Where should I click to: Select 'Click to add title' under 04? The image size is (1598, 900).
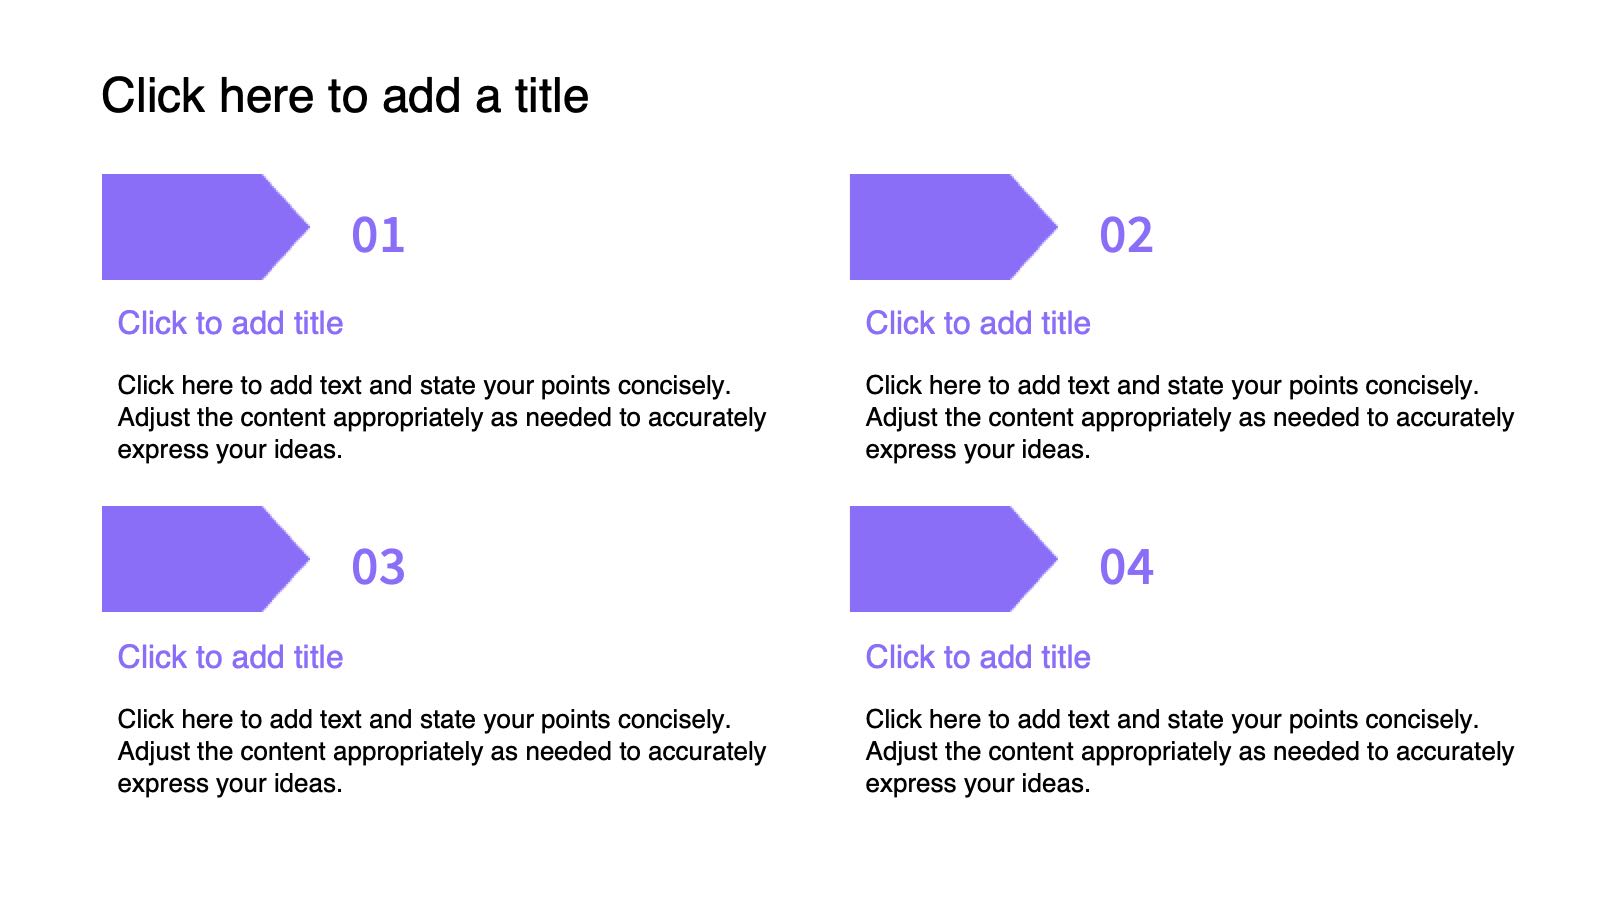coord(978,657)
